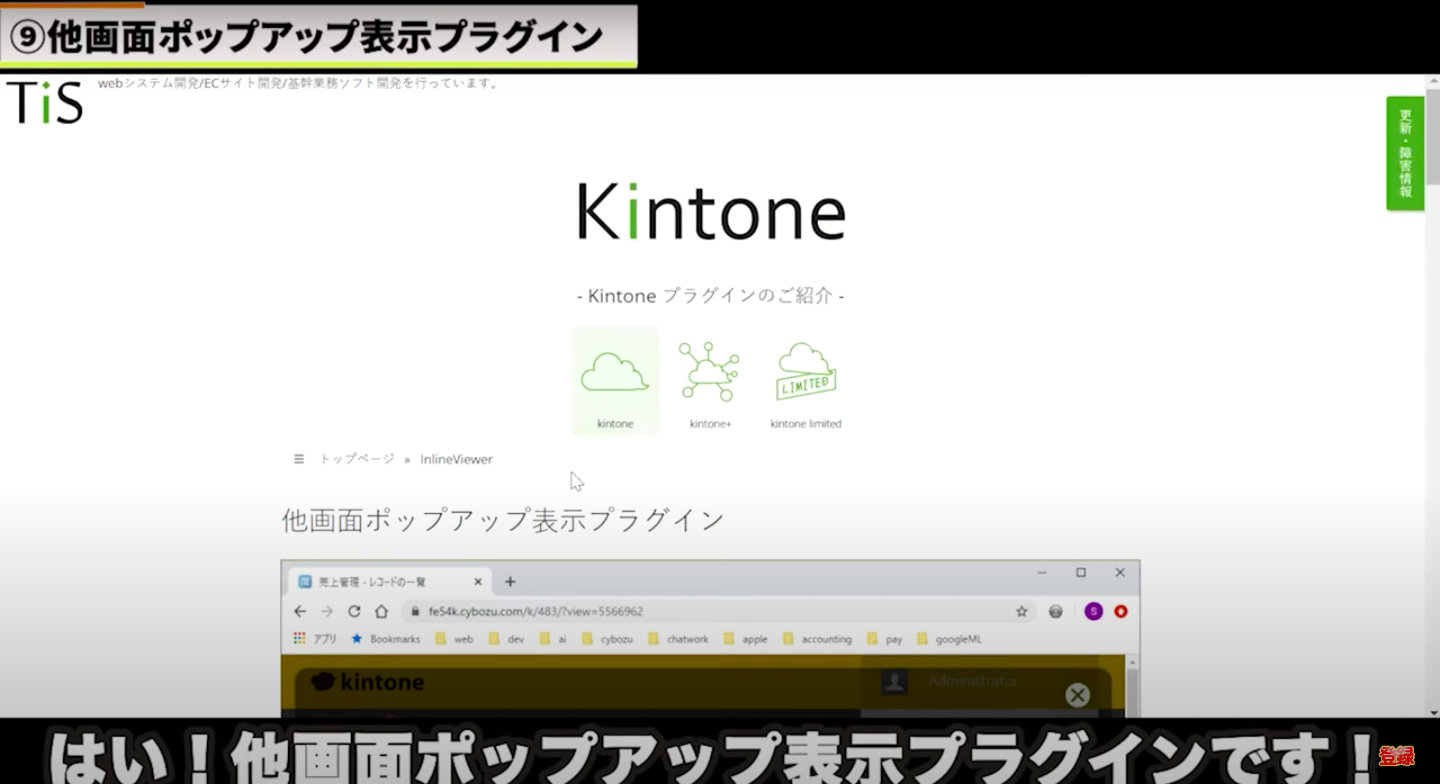1440x784 pixels.
Task: Open the green 更新・障害情報 side tab
Action: pyautogui.click(x=1405, y=153)
